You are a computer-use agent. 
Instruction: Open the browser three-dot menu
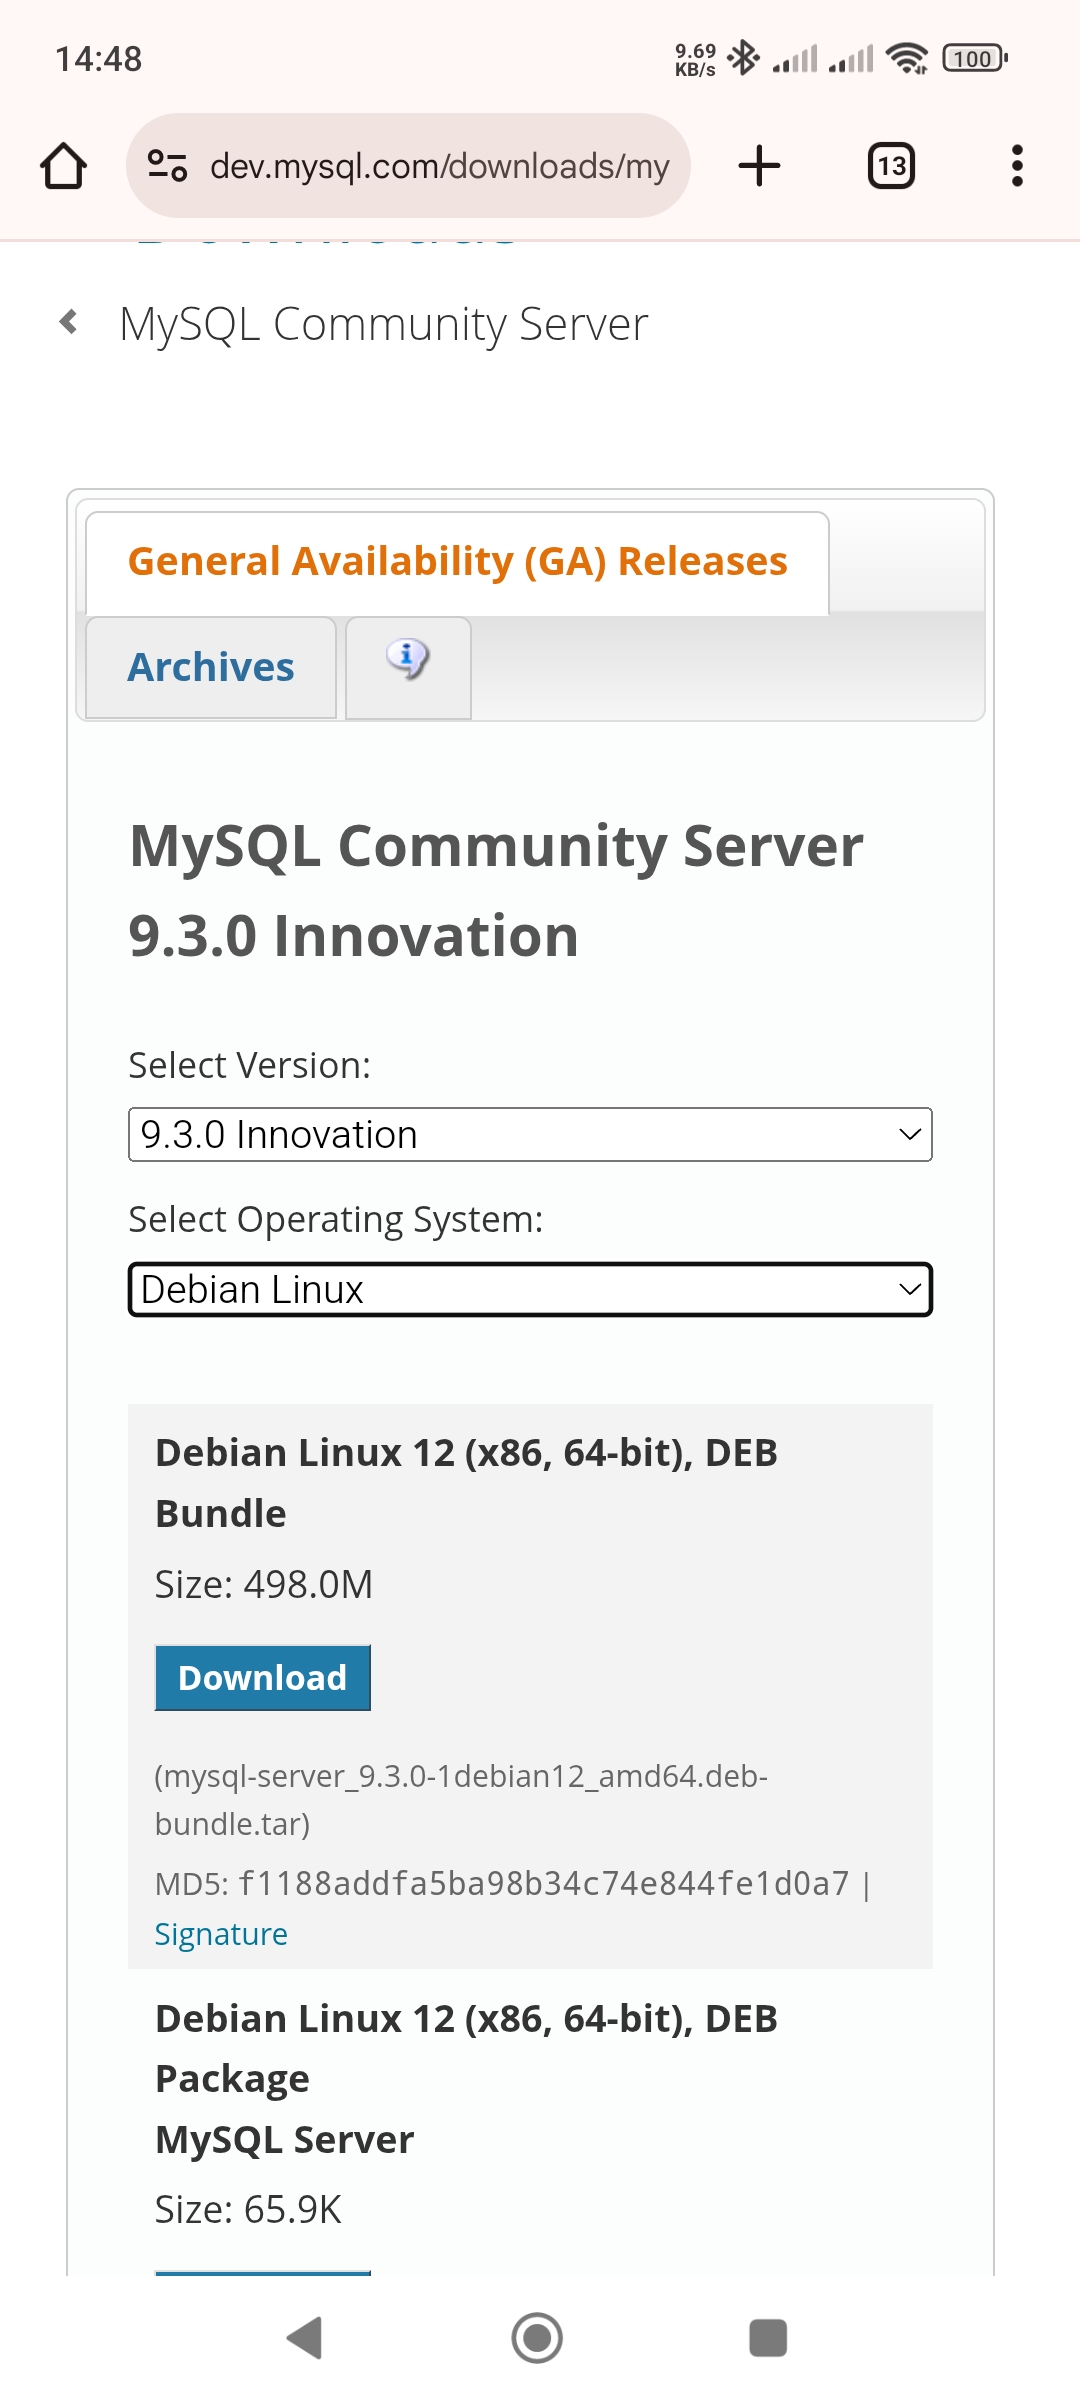point(1017,166)
